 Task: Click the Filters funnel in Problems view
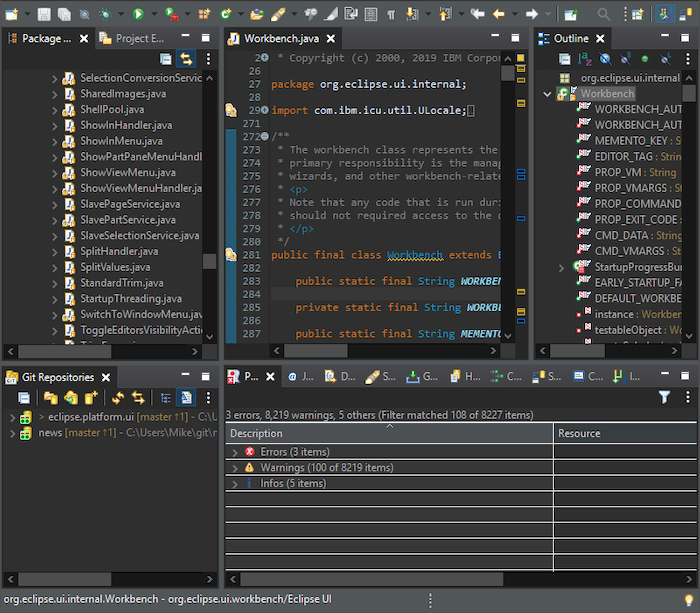click(664, 397)
